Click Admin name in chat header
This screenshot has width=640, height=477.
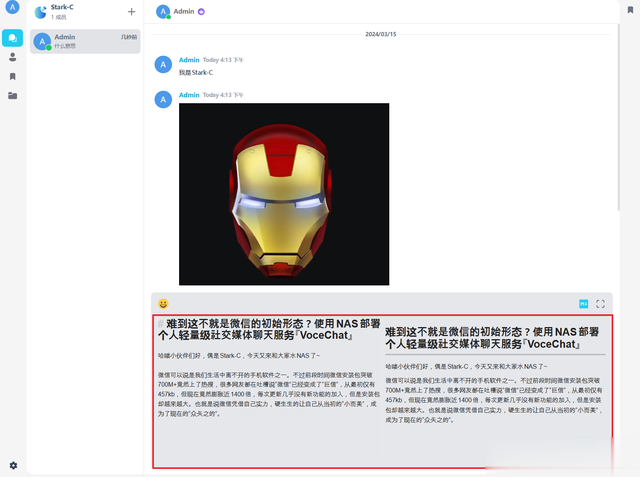point(184,11)
